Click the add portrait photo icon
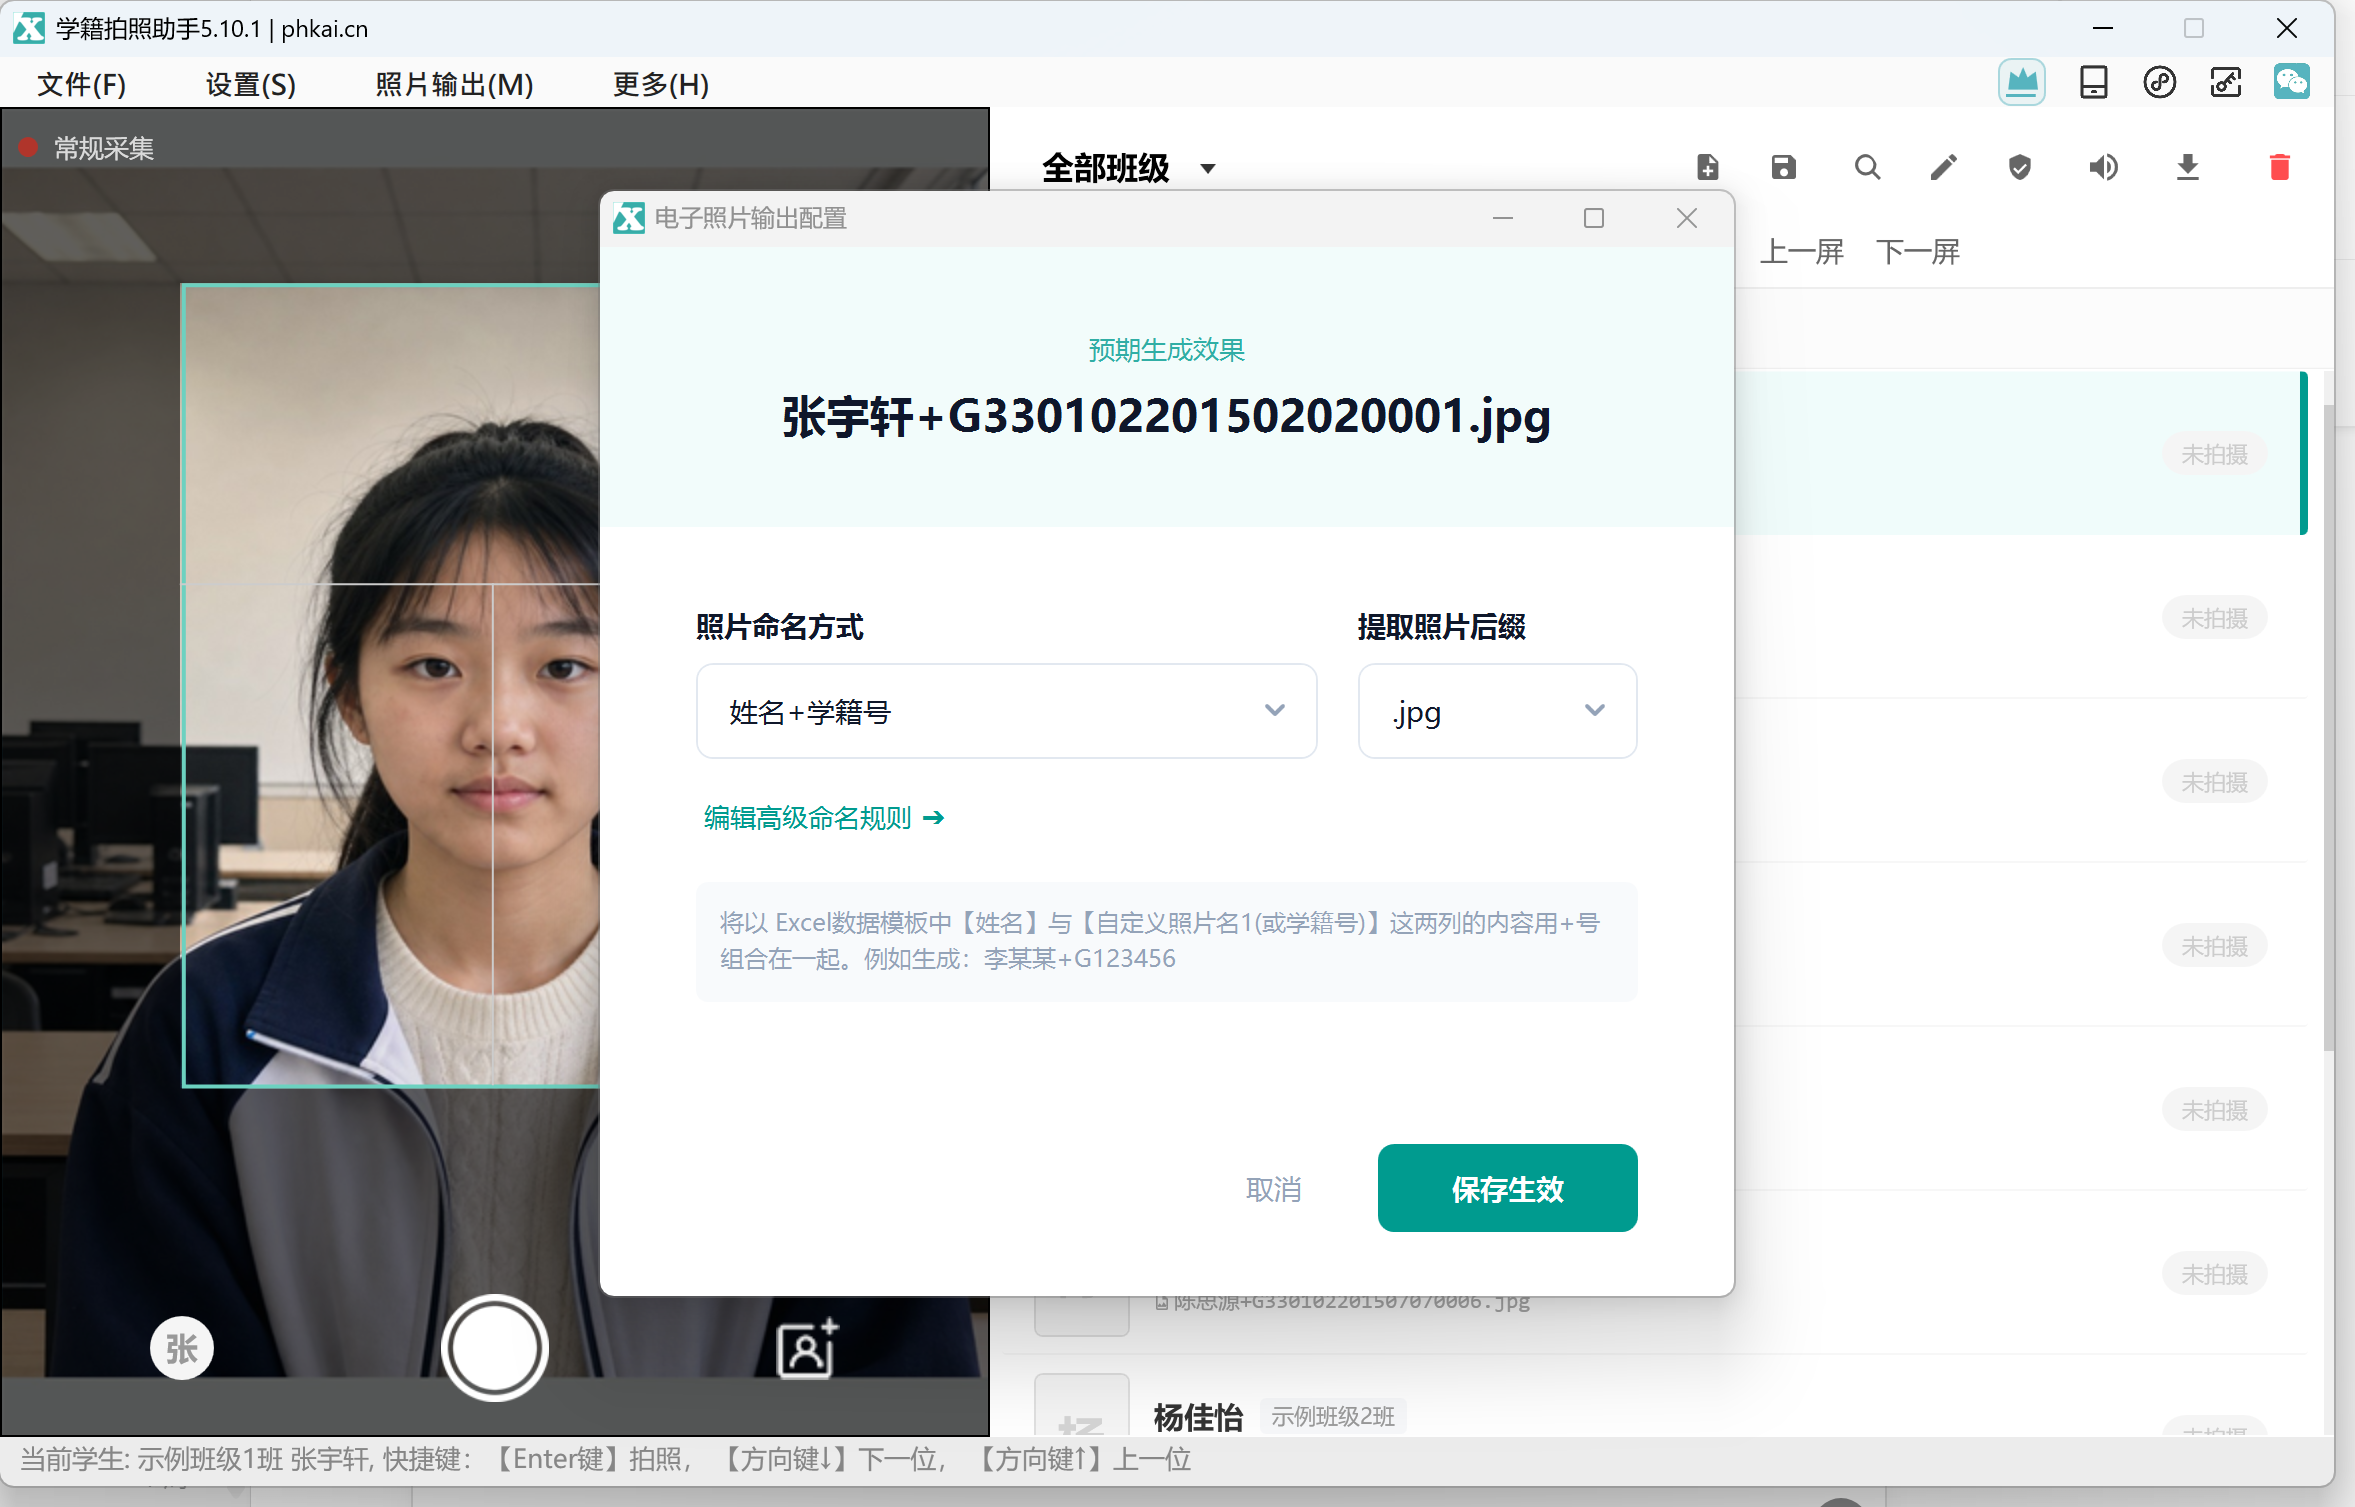Screen dimensions: 2355x1507 point(807,1348)
